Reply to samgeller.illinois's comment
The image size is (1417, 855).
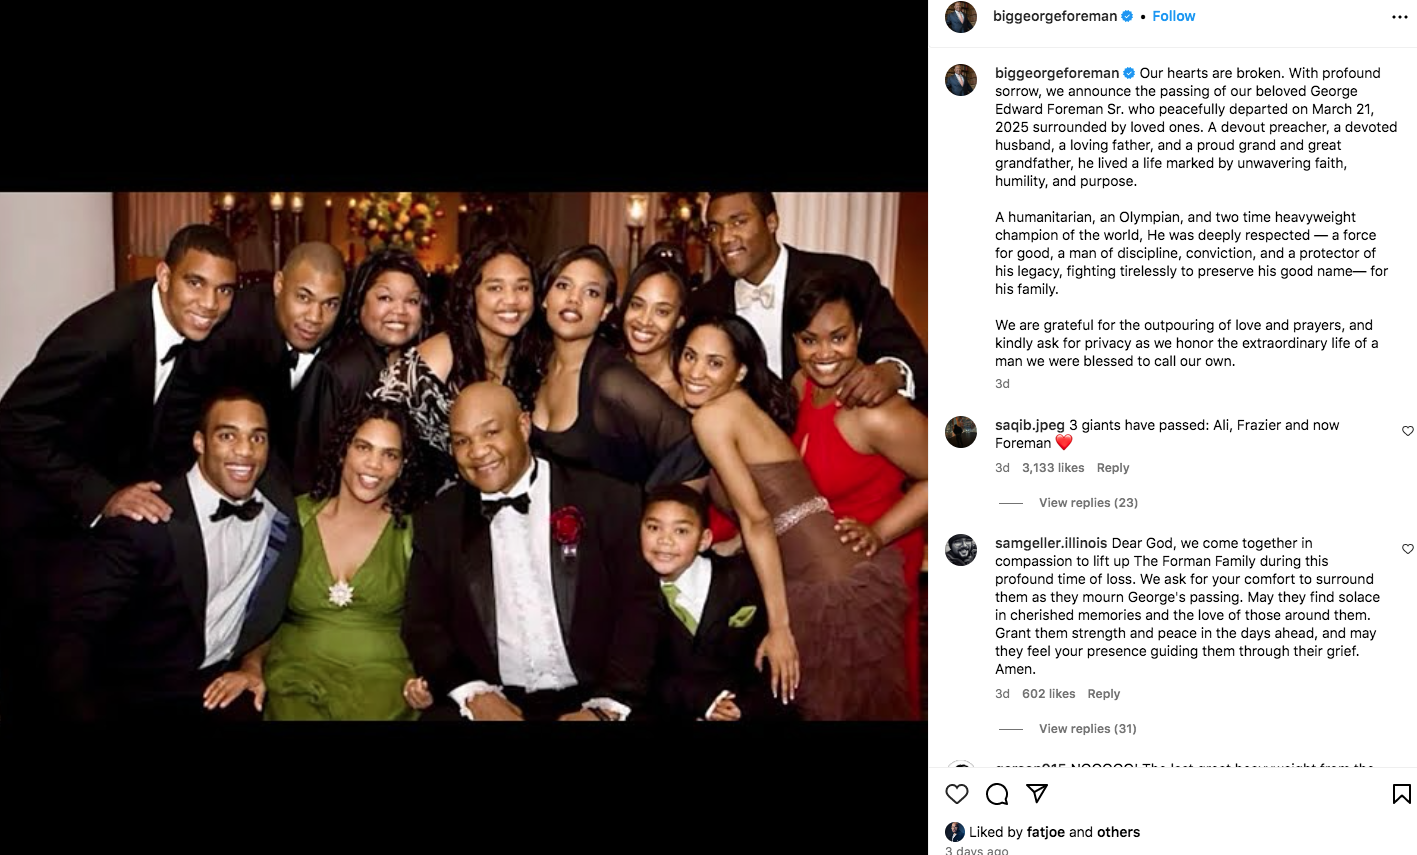coord(1103,694)
